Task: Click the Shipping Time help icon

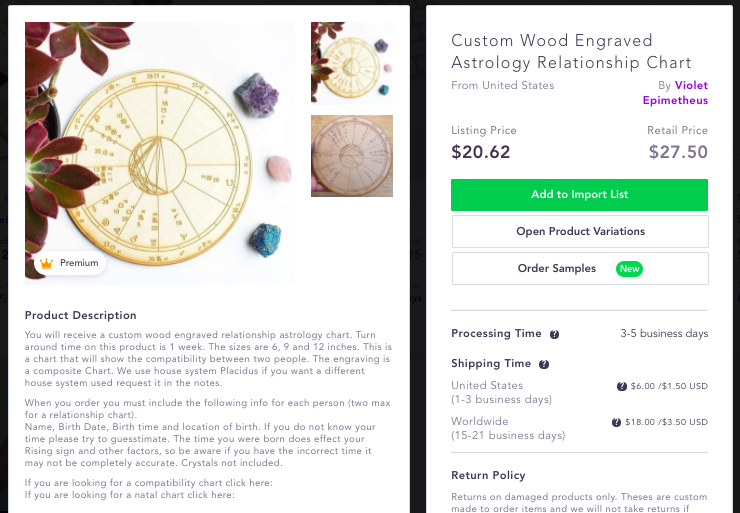Action: [x=544, y=364]
